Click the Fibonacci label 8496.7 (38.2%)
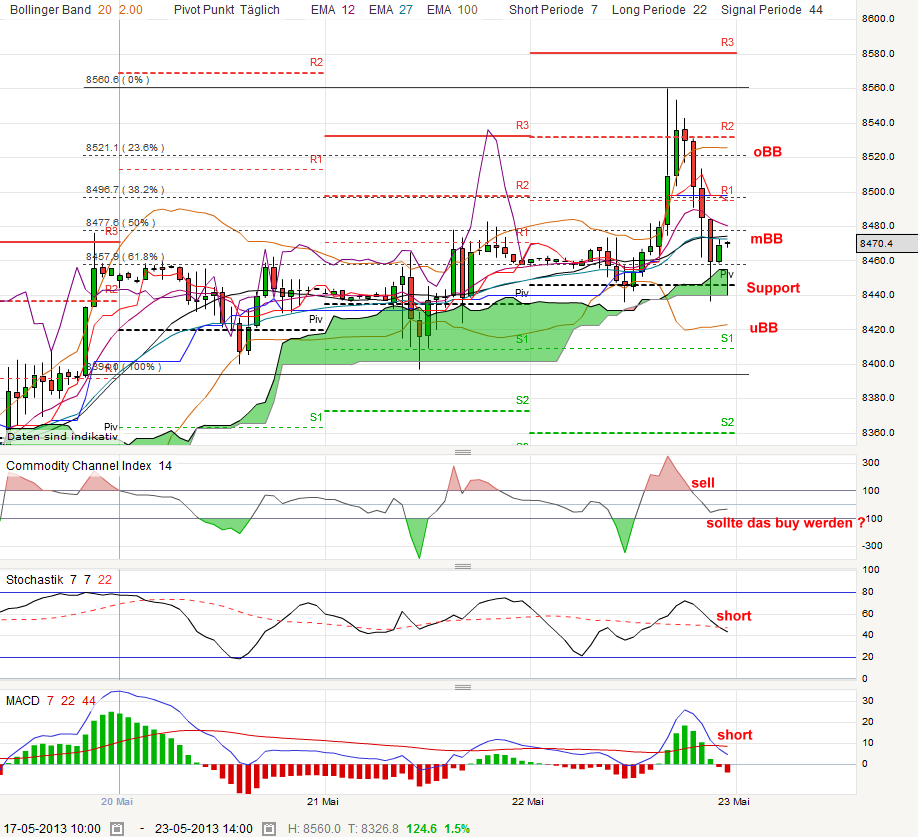Viewport: 918px width, 837px height. (x=125, y=190)
